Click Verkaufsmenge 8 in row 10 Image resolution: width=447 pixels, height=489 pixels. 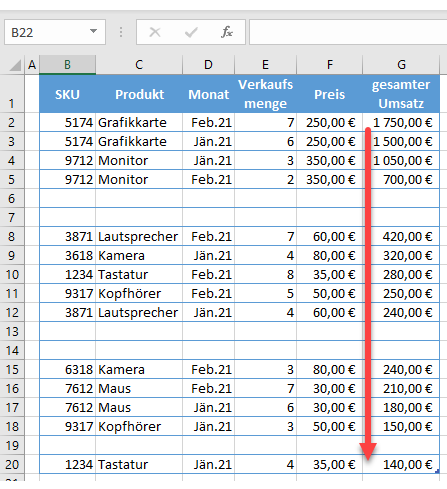pos(265,274)
